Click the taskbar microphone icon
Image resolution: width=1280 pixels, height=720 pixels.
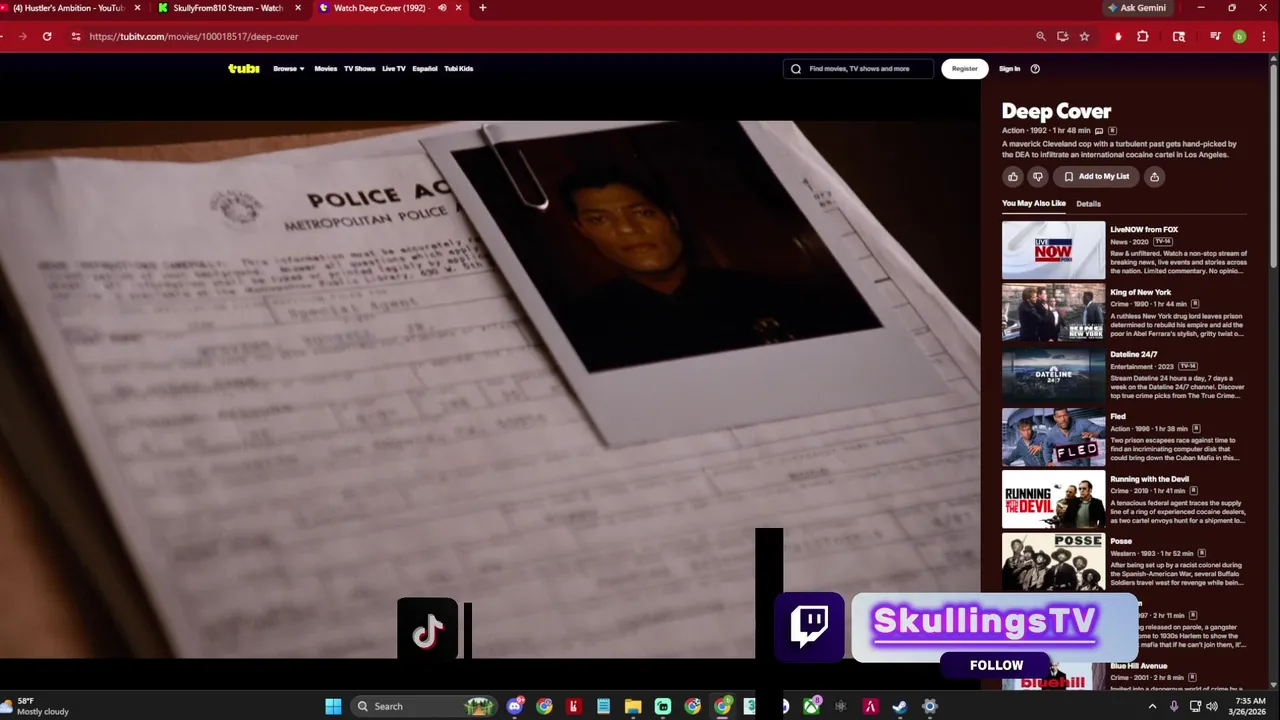(x=1174, y=706)
